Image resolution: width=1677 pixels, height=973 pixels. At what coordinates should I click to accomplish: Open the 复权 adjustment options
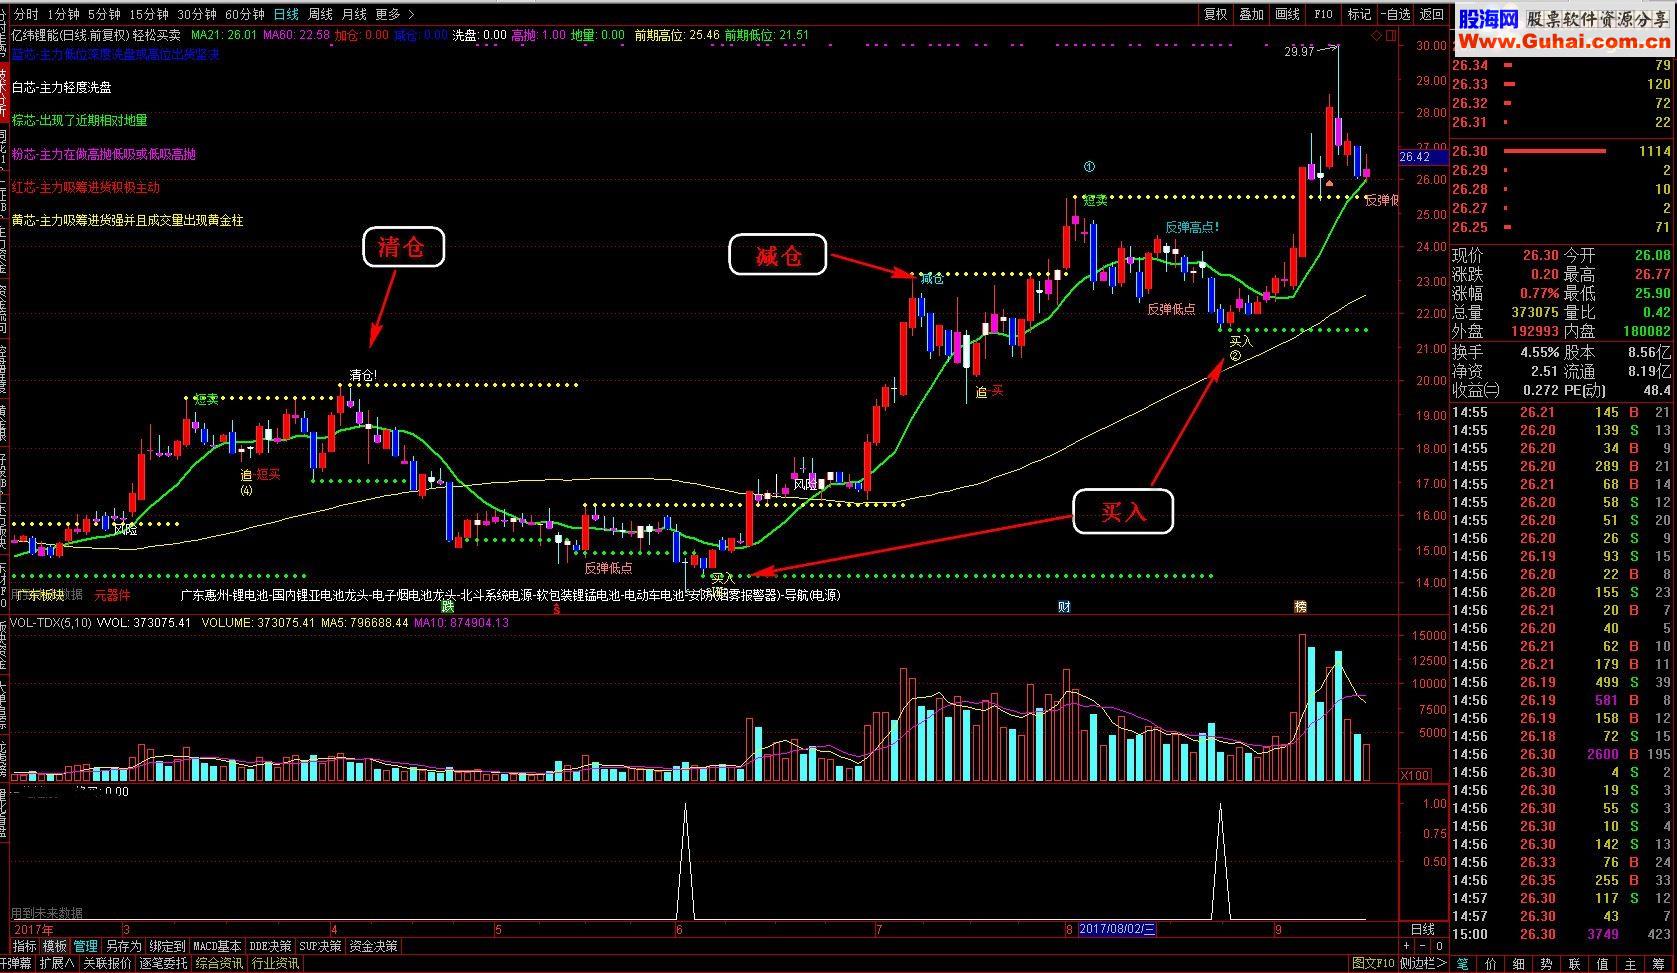click(x=1215, y=14)
